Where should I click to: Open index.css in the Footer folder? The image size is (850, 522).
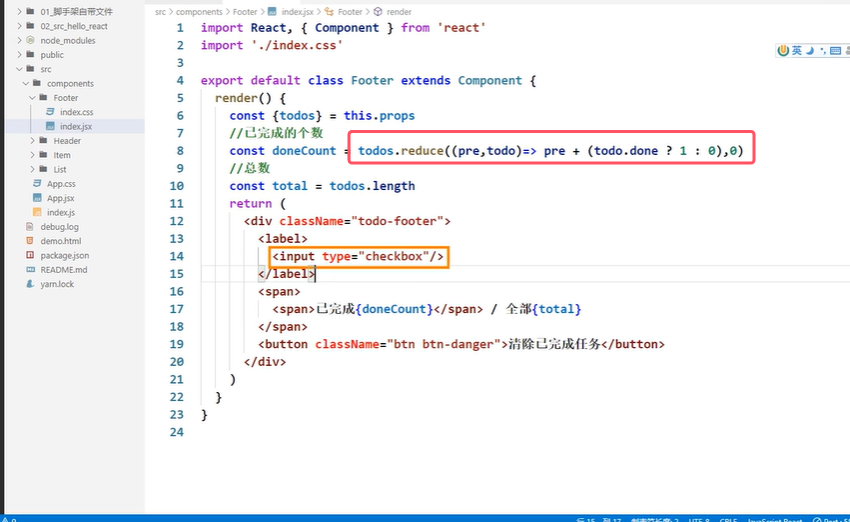click(x=76, y=112)
